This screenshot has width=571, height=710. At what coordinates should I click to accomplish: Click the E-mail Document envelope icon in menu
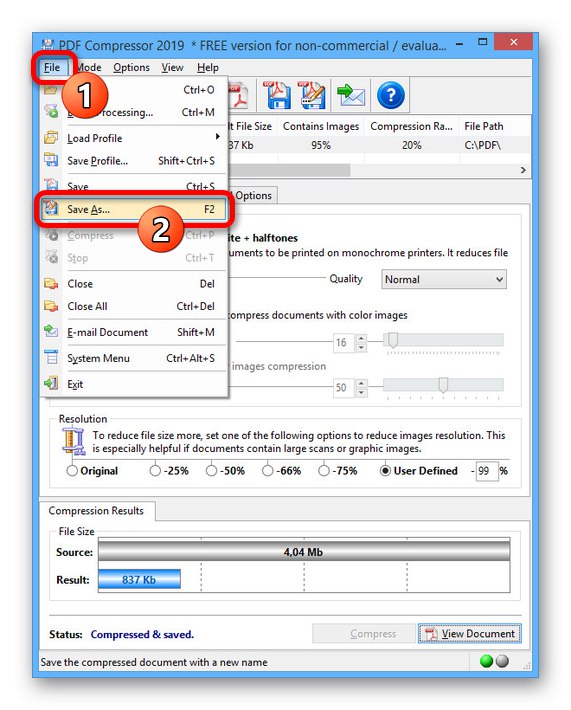pos(51,331)
